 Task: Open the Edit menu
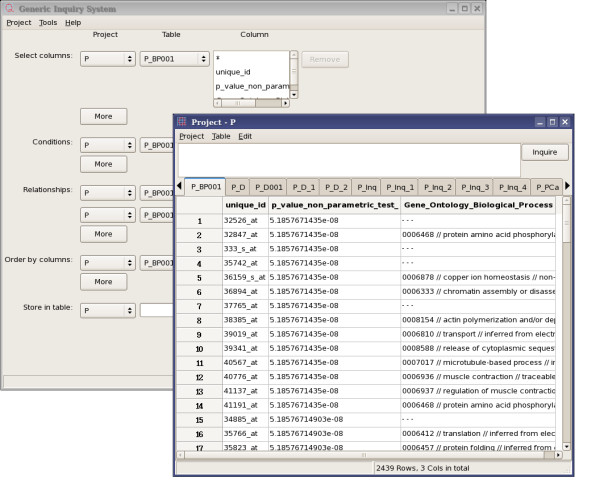[245, 136]
